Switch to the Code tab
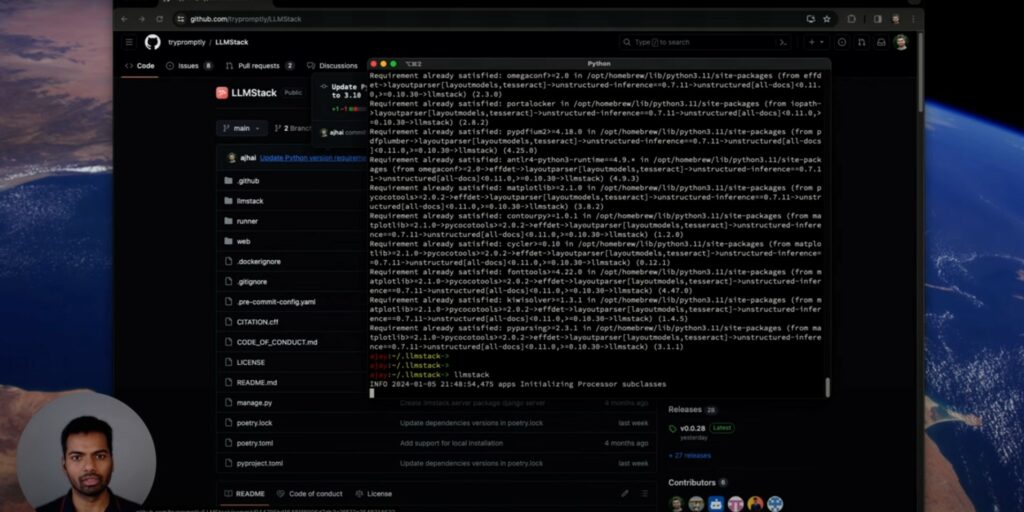The height and width of the screenshot is (512, 1024). pos(140,66)
